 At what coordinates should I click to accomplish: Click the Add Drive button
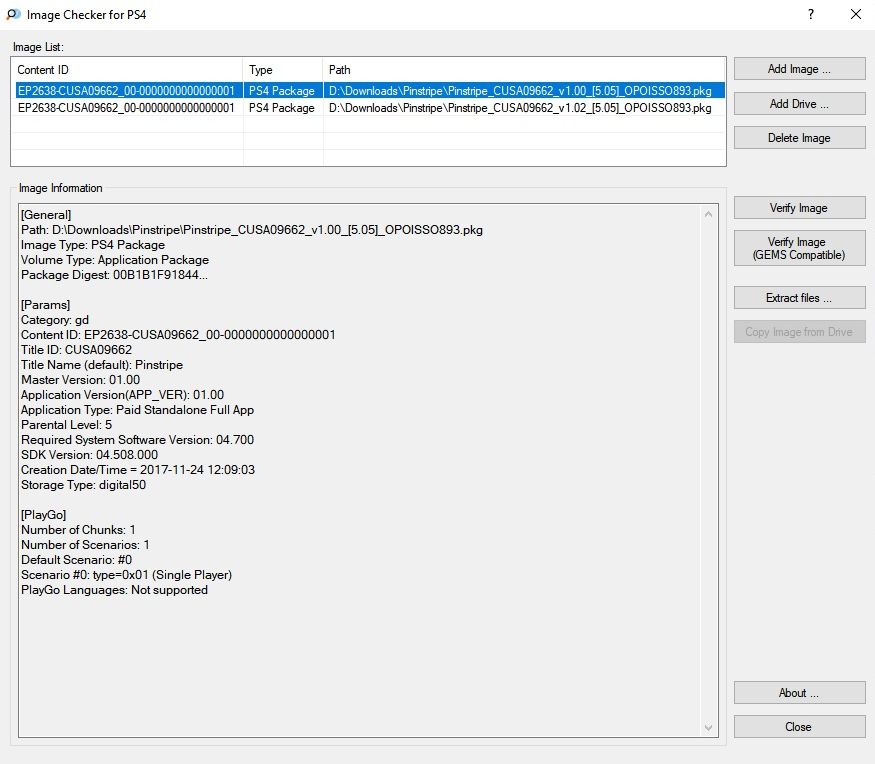[799, 104]
